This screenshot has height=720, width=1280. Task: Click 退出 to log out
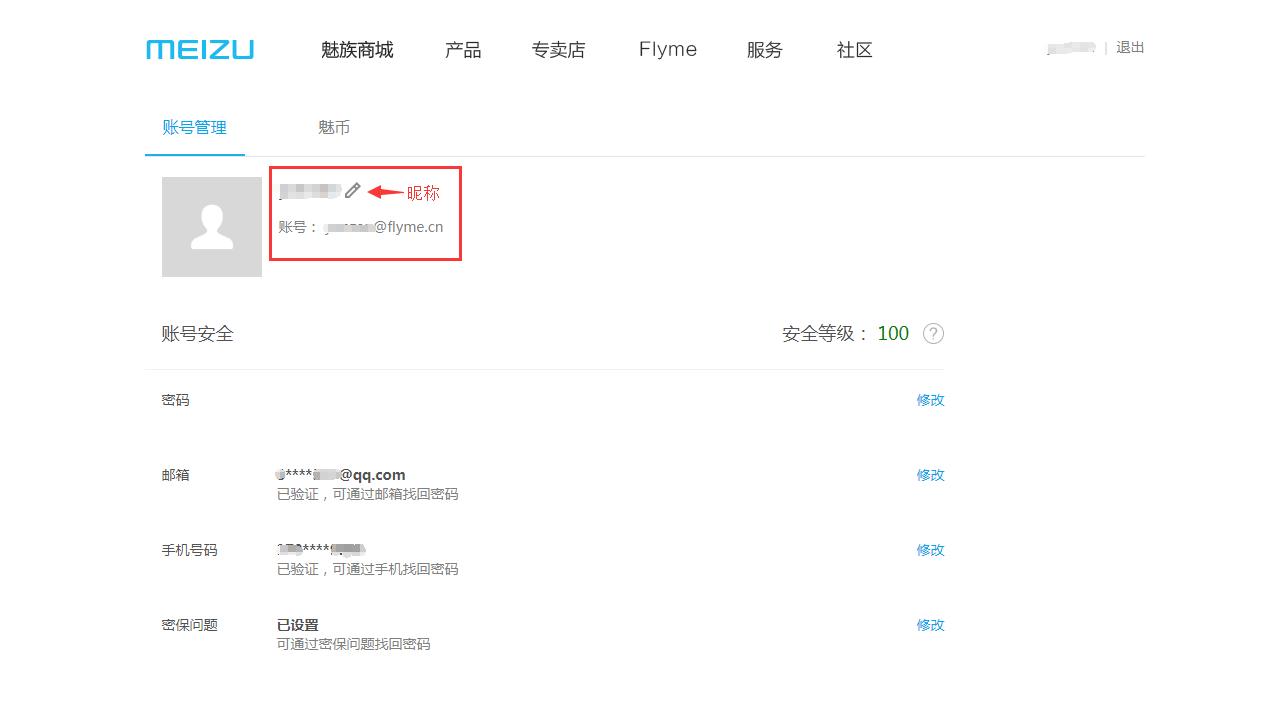click(1130, 47)
